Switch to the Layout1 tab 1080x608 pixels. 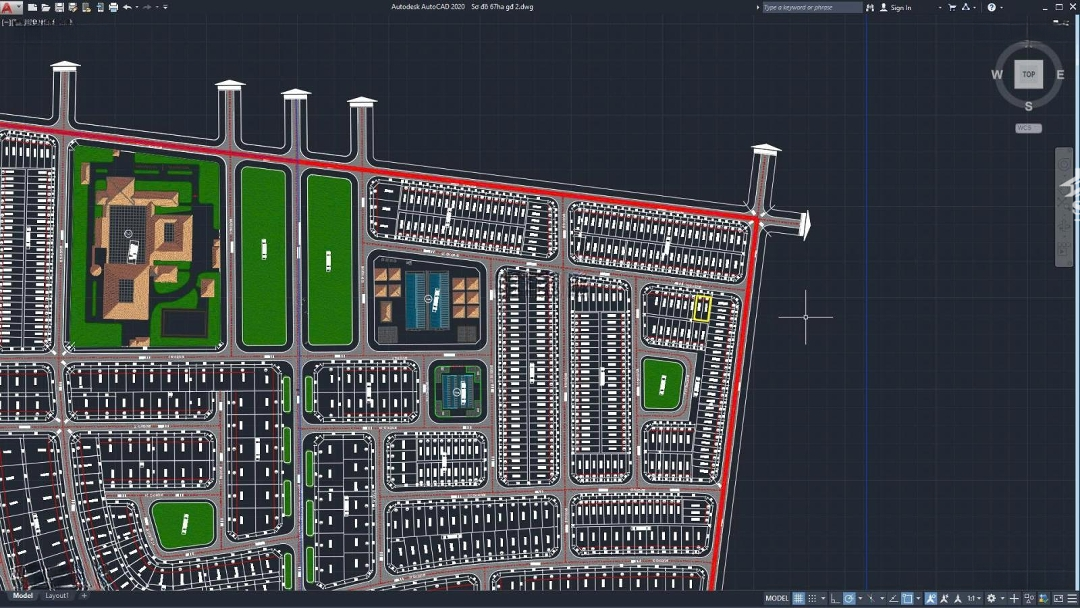pos(57,596)
